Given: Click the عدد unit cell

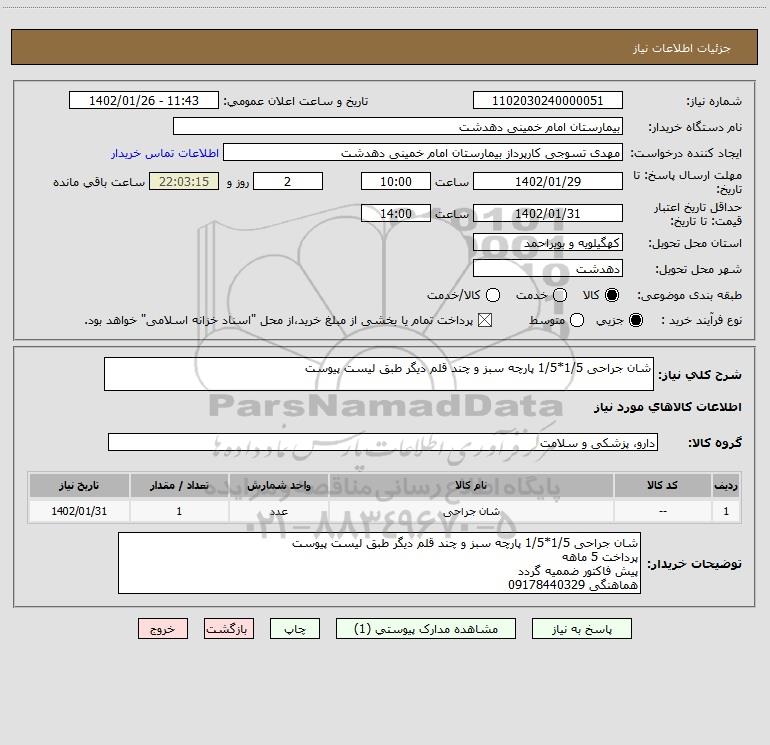Looking at the screenshot, I should (278, 511).
